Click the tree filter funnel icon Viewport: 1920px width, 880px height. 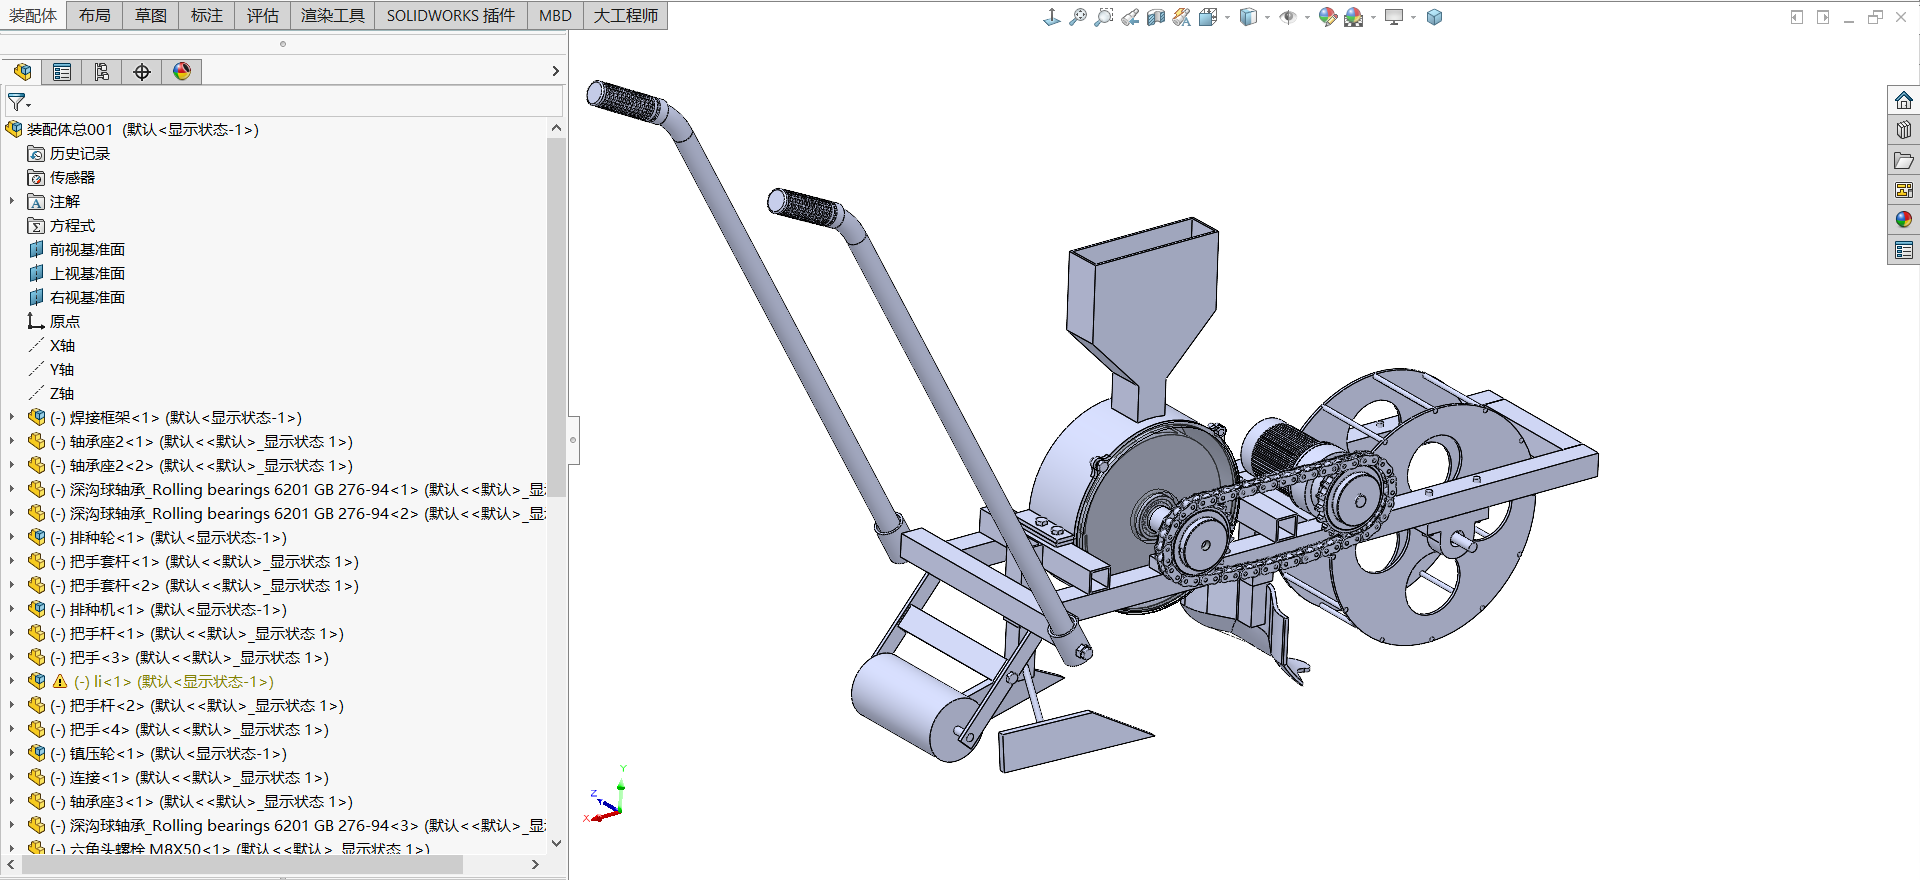(x=18, y=102)
